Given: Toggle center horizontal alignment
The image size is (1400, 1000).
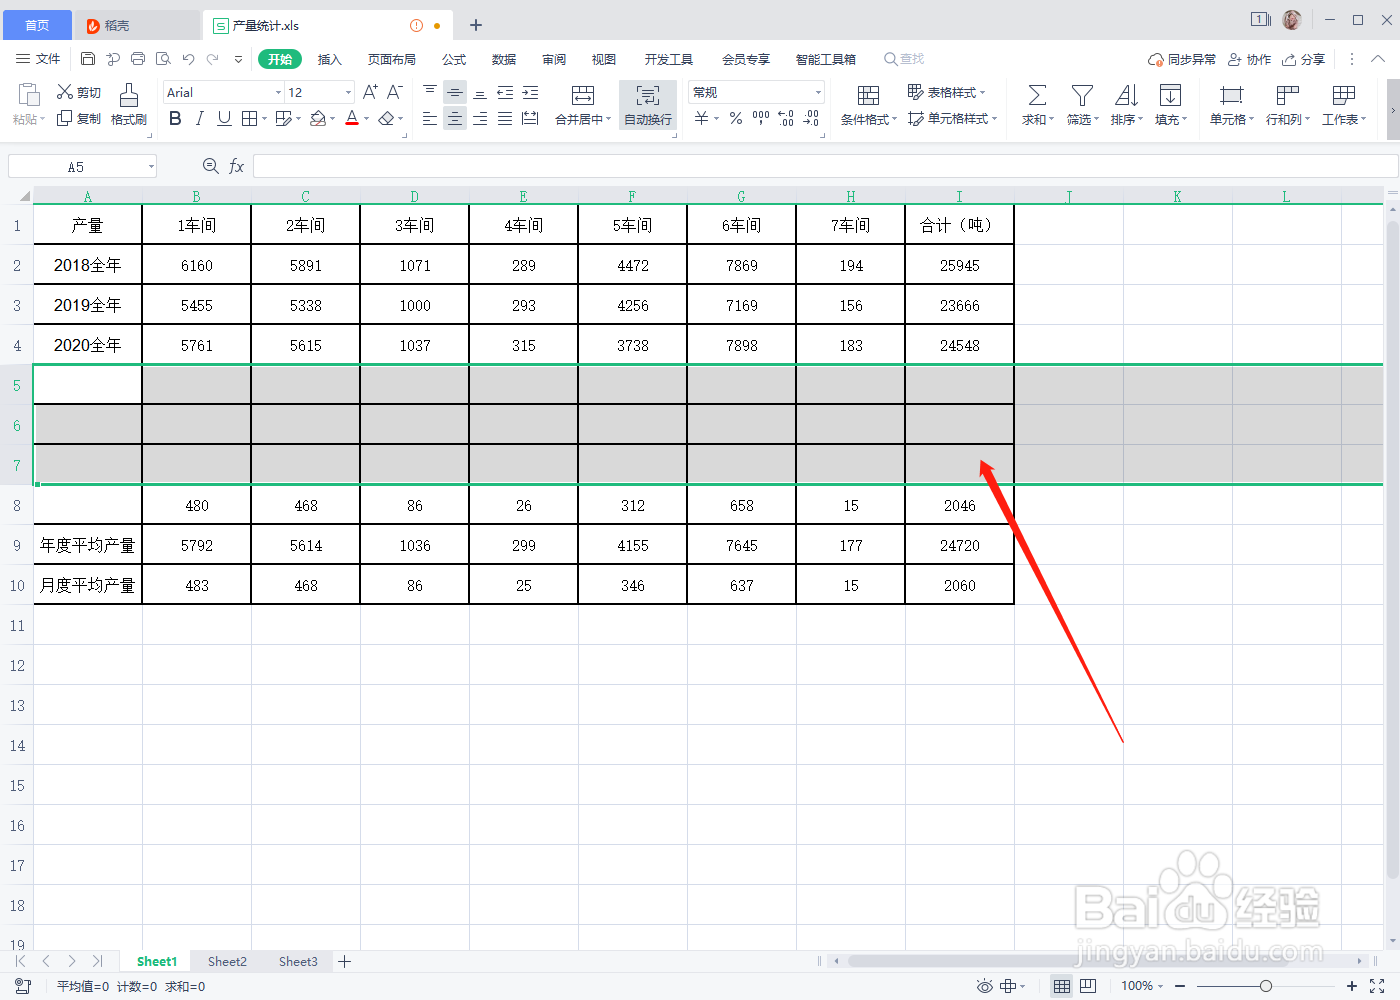Looking at the screenshot, I should pos(455,118).
